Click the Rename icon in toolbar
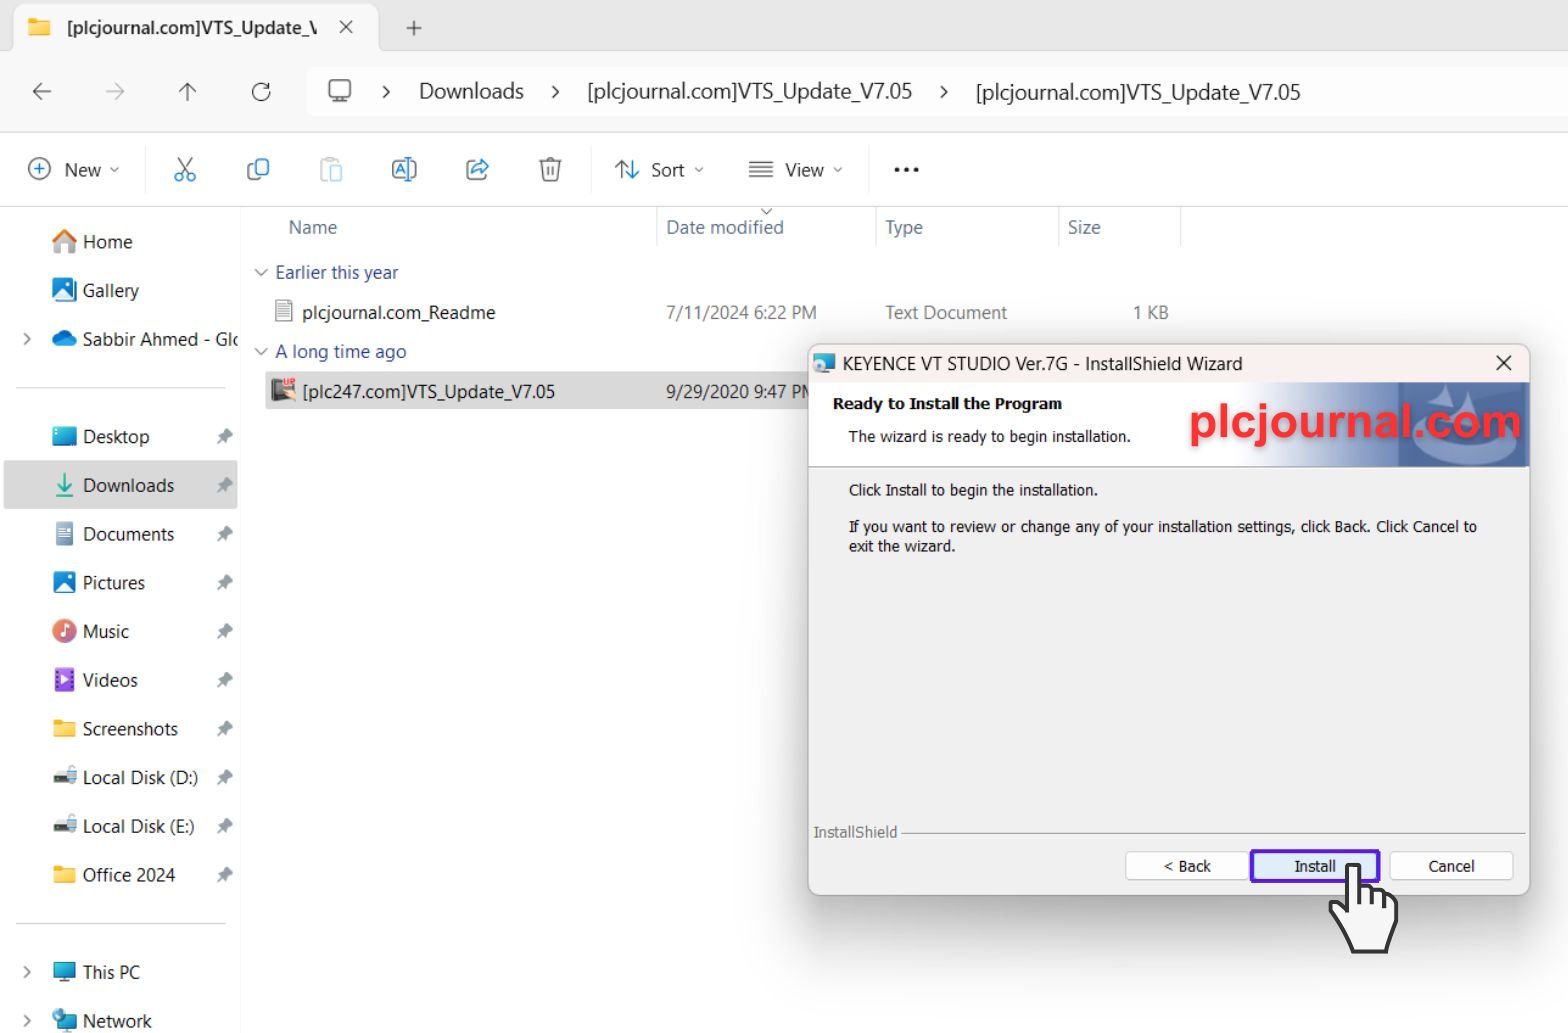The width and height of the screenshot is (1568, 1033). [x=404, y=170]
